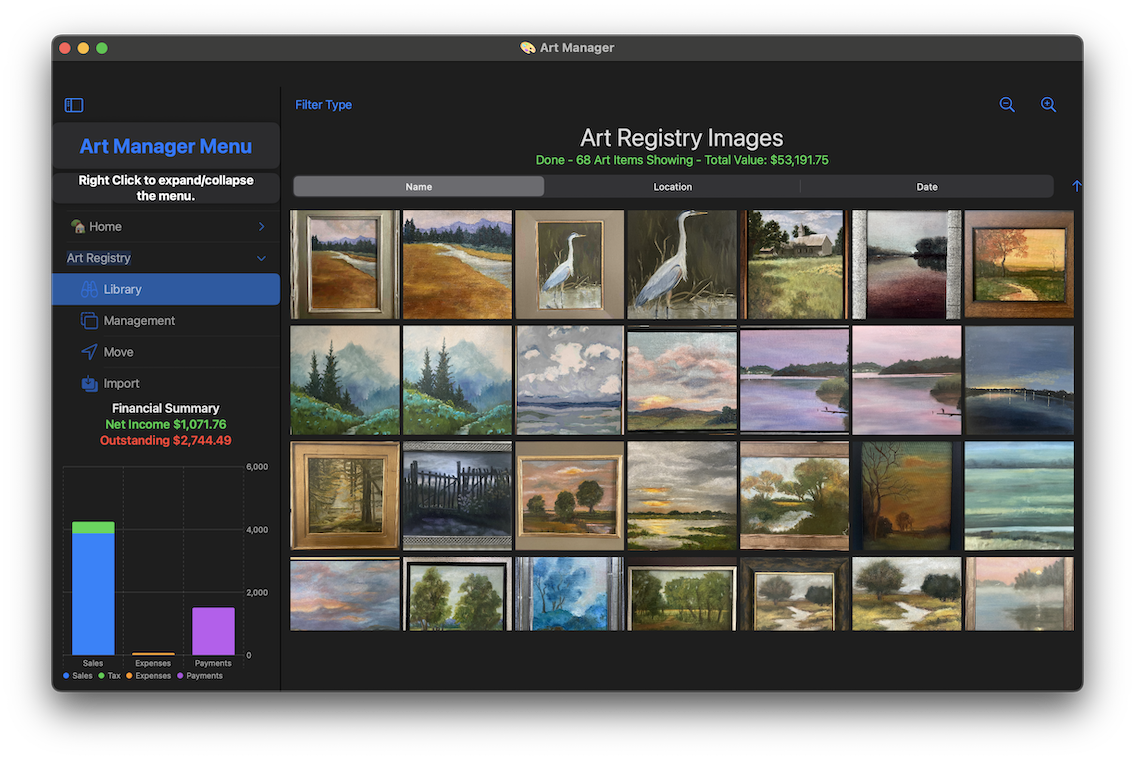Viewport: 1135px width, 760px height.
Task: Collapse the Art Registry section chevron
Action: [x=261, y=258]
